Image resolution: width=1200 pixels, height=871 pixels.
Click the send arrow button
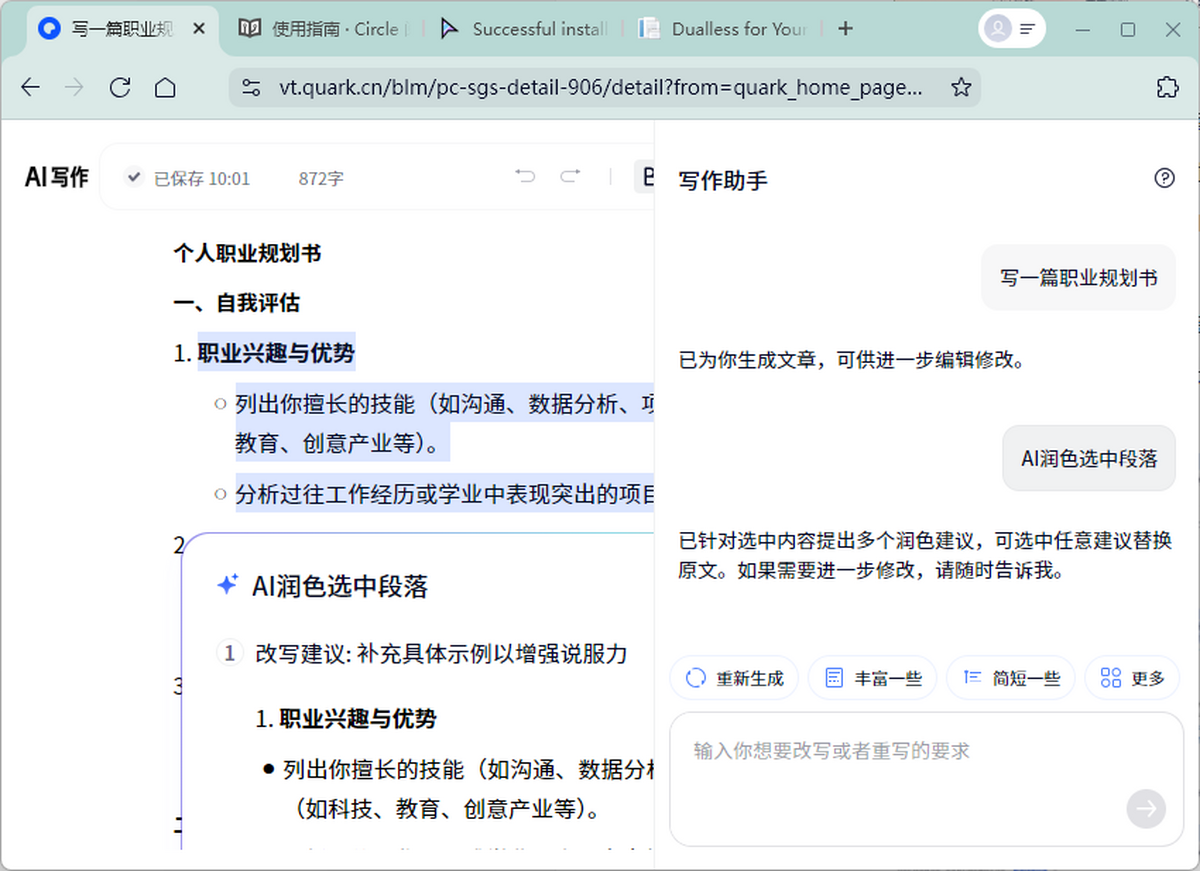coord(1145,808)
